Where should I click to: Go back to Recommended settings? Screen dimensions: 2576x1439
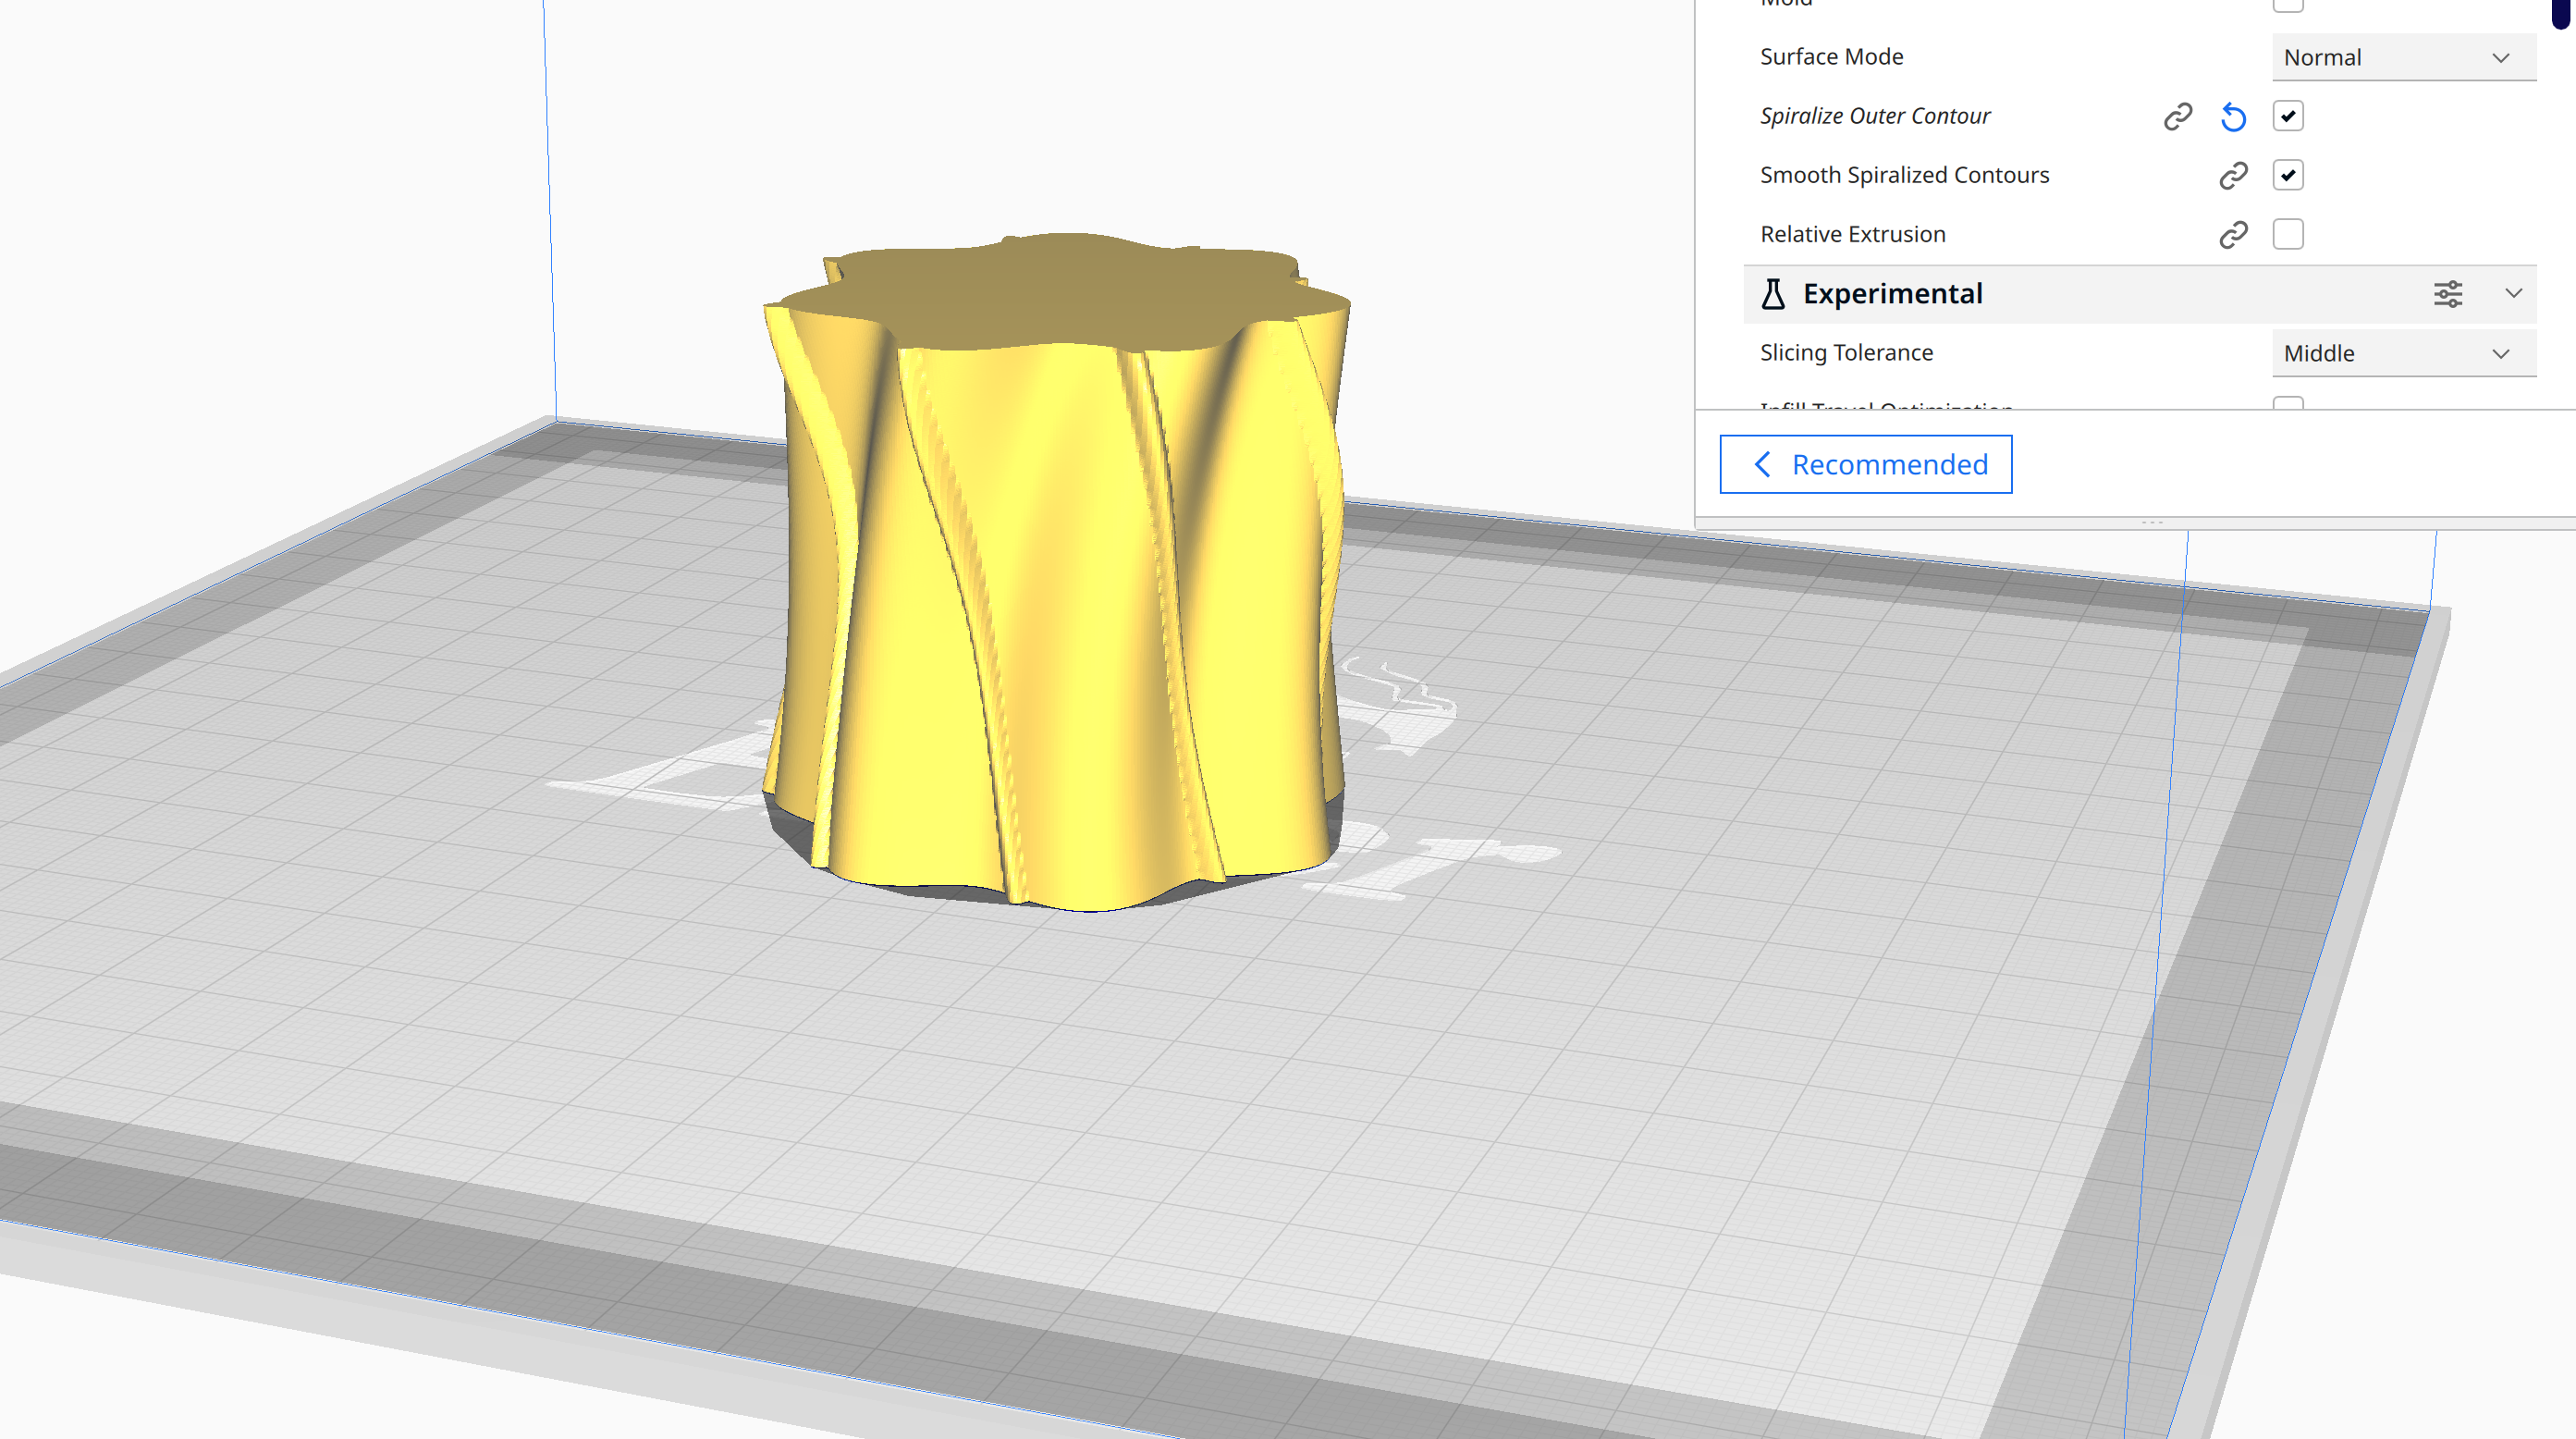1865,464
